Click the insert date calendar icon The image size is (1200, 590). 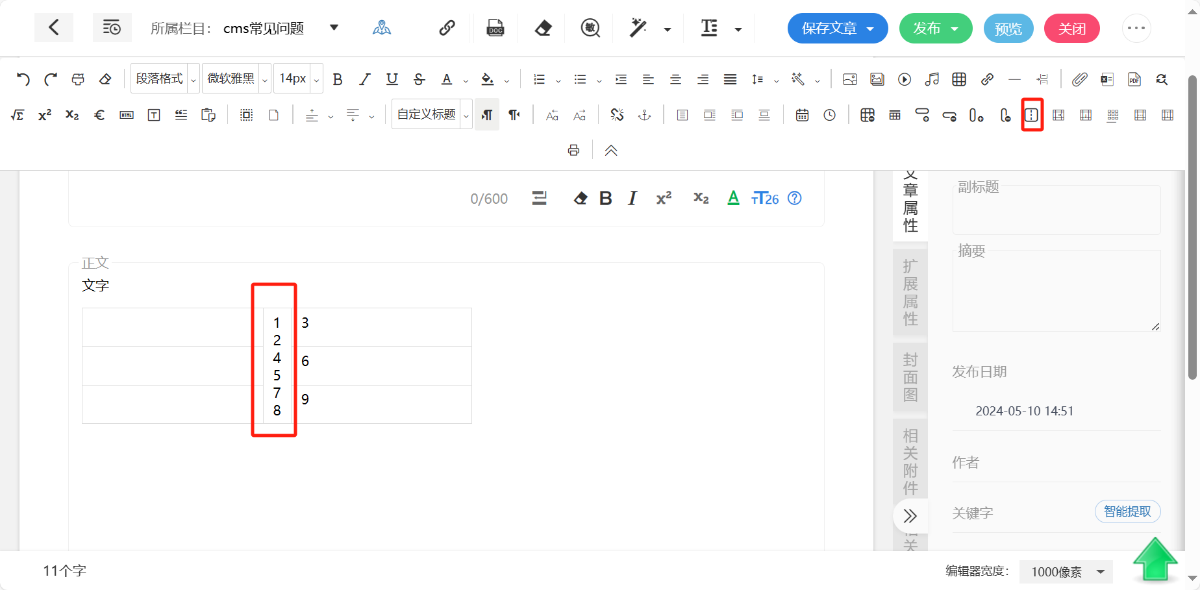(802, 115)
